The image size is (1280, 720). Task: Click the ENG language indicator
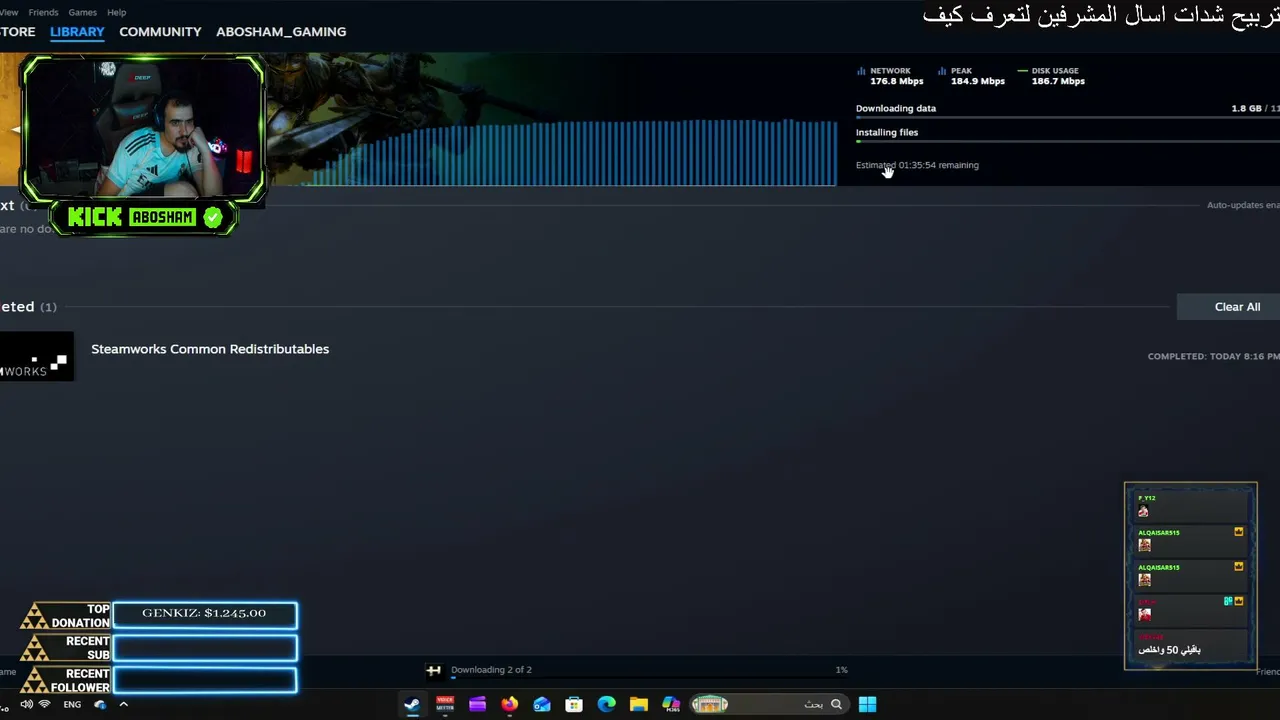point(72,704)
